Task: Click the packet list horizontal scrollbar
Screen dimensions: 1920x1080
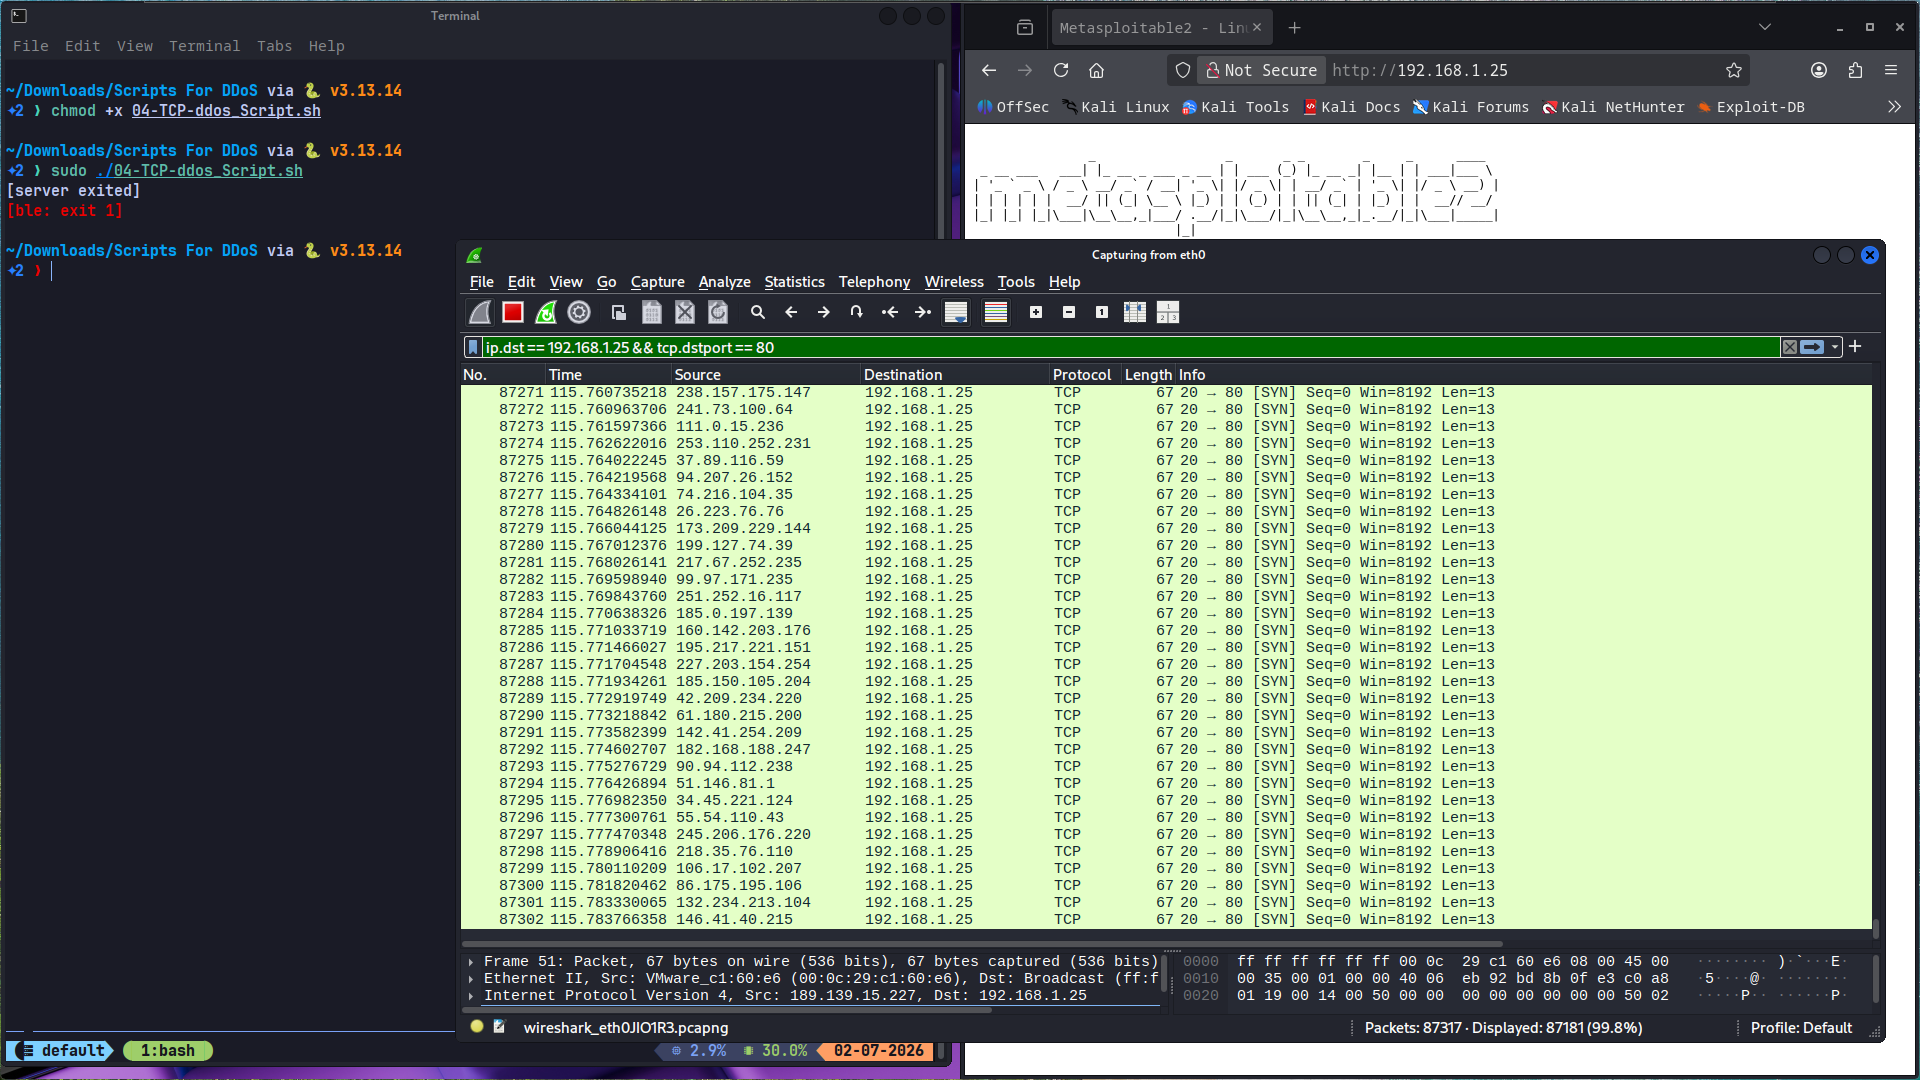Action: (982, 944)
